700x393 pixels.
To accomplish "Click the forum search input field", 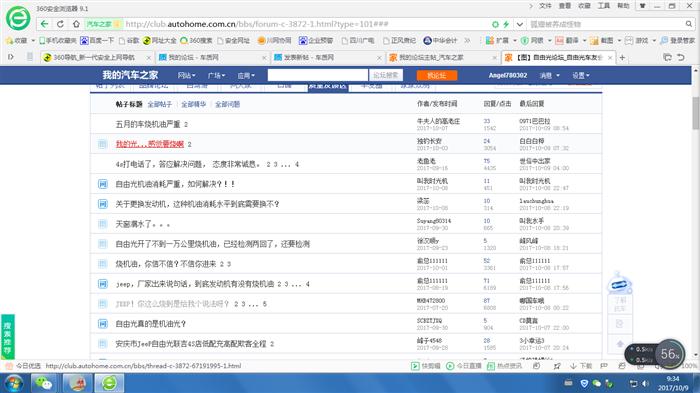I will coord(317,75).
